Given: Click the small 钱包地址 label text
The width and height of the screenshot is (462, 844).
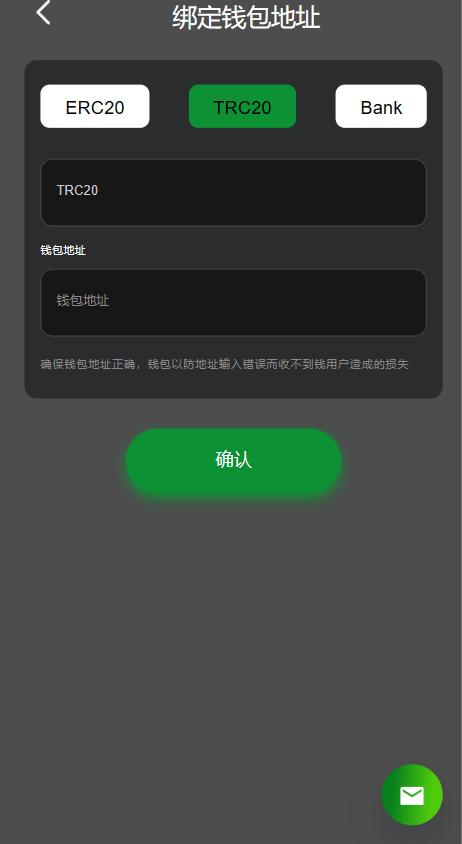Looking at the screenshot, I should [63, 250].
